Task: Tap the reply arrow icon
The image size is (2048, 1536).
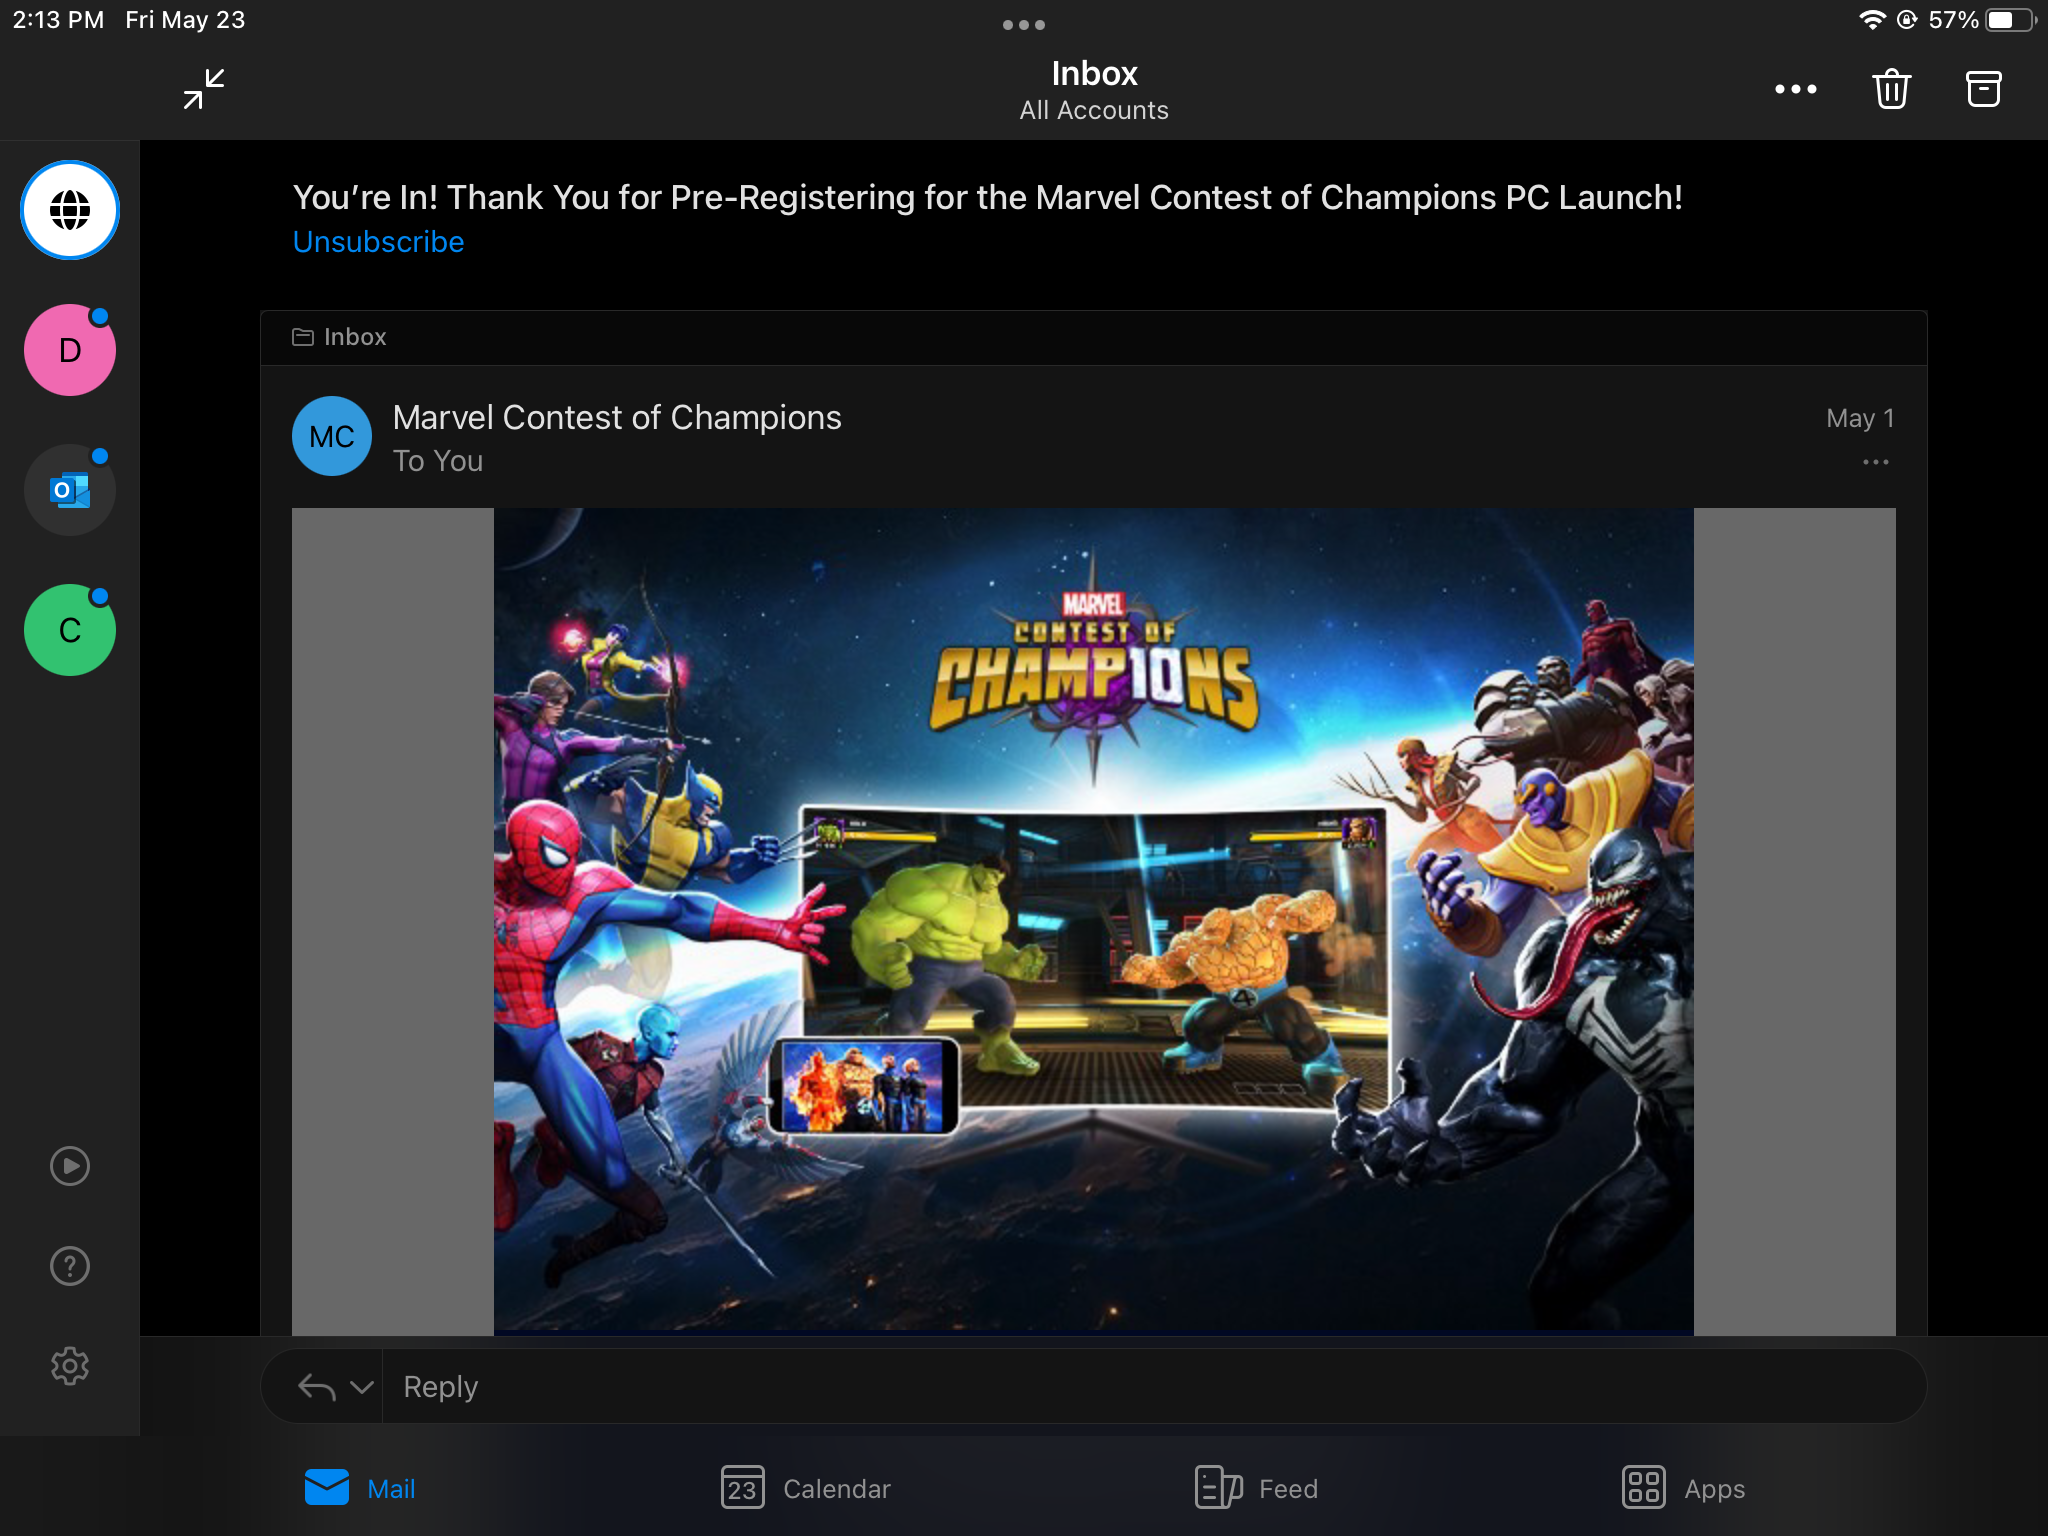Action: pos(317,1387)
